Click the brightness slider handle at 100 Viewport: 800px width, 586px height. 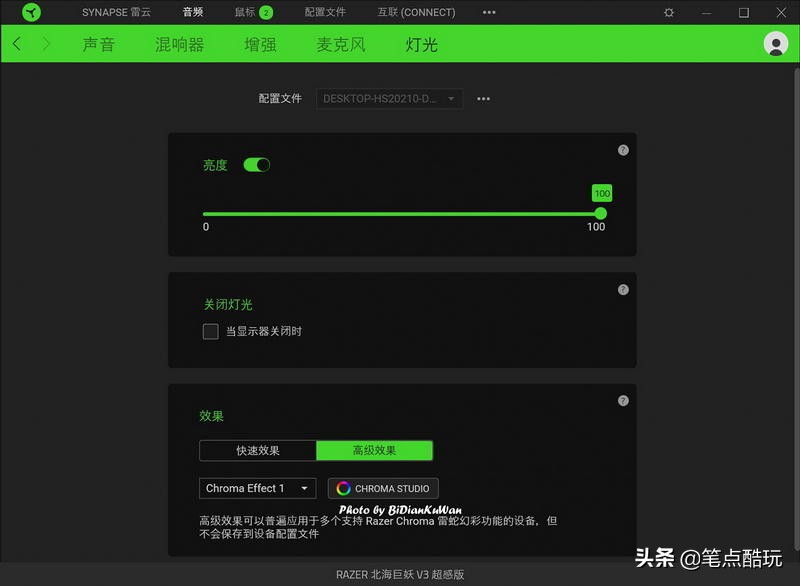click(x=600, y=213)
